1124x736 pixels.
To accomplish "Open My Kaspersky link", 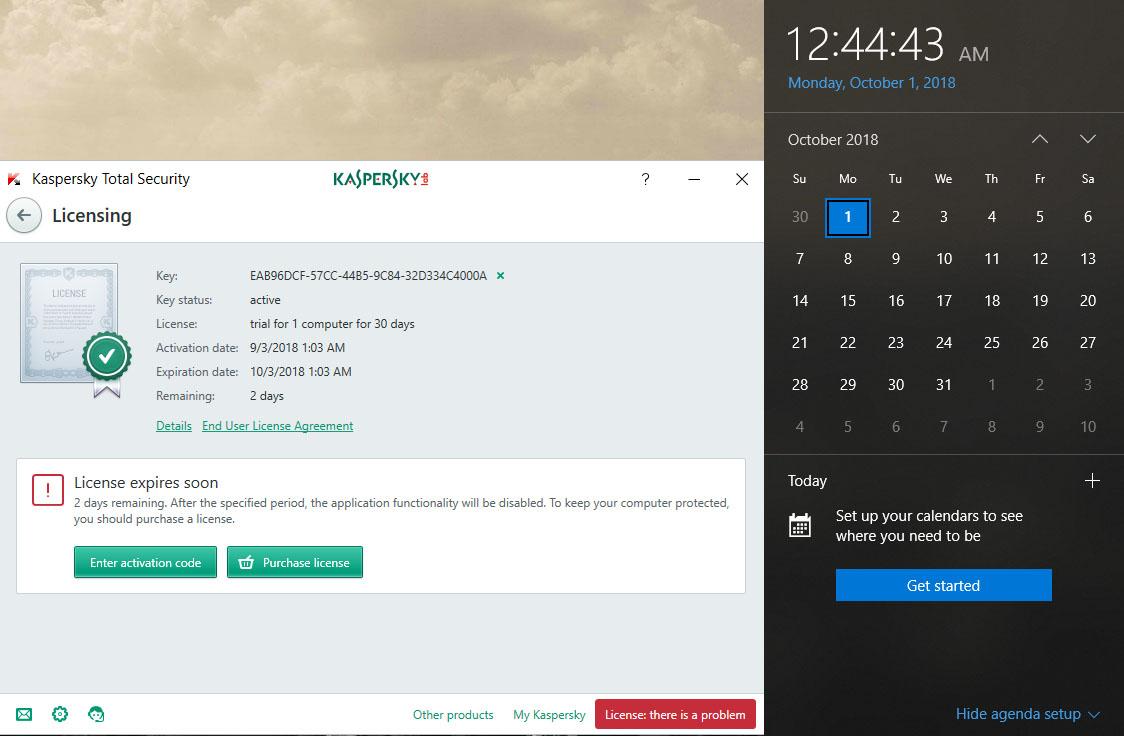I will tap(549, 715).
